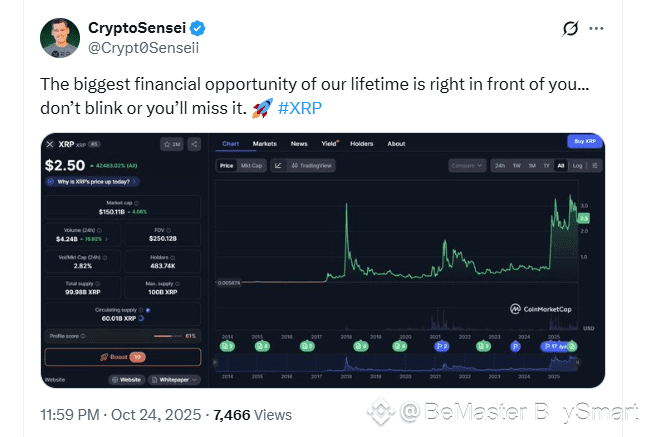Screen dimensions: 646x437
Task: Toggle the chart to Price view
Action: click(227, 165)
